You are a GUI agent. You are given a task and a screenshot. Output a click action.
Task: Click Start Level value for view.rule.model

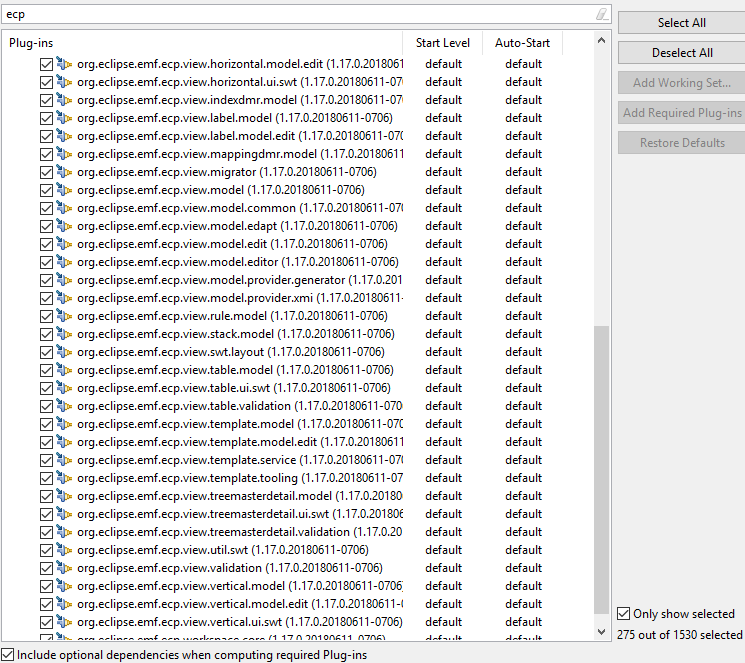tap(443, 316)
